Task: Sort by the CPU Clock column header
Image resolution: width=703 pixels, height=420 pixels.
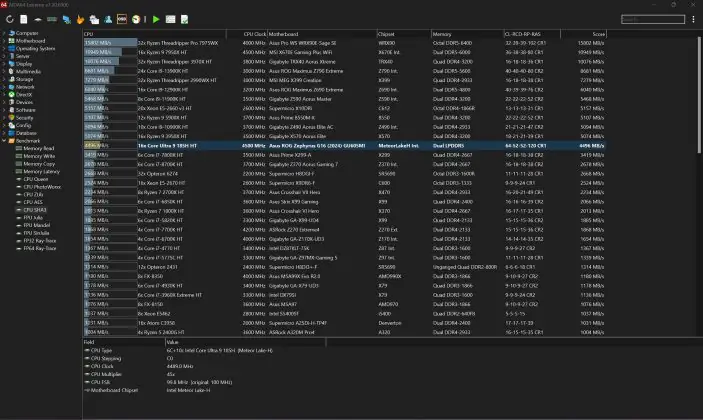Action: click(247, 34)
